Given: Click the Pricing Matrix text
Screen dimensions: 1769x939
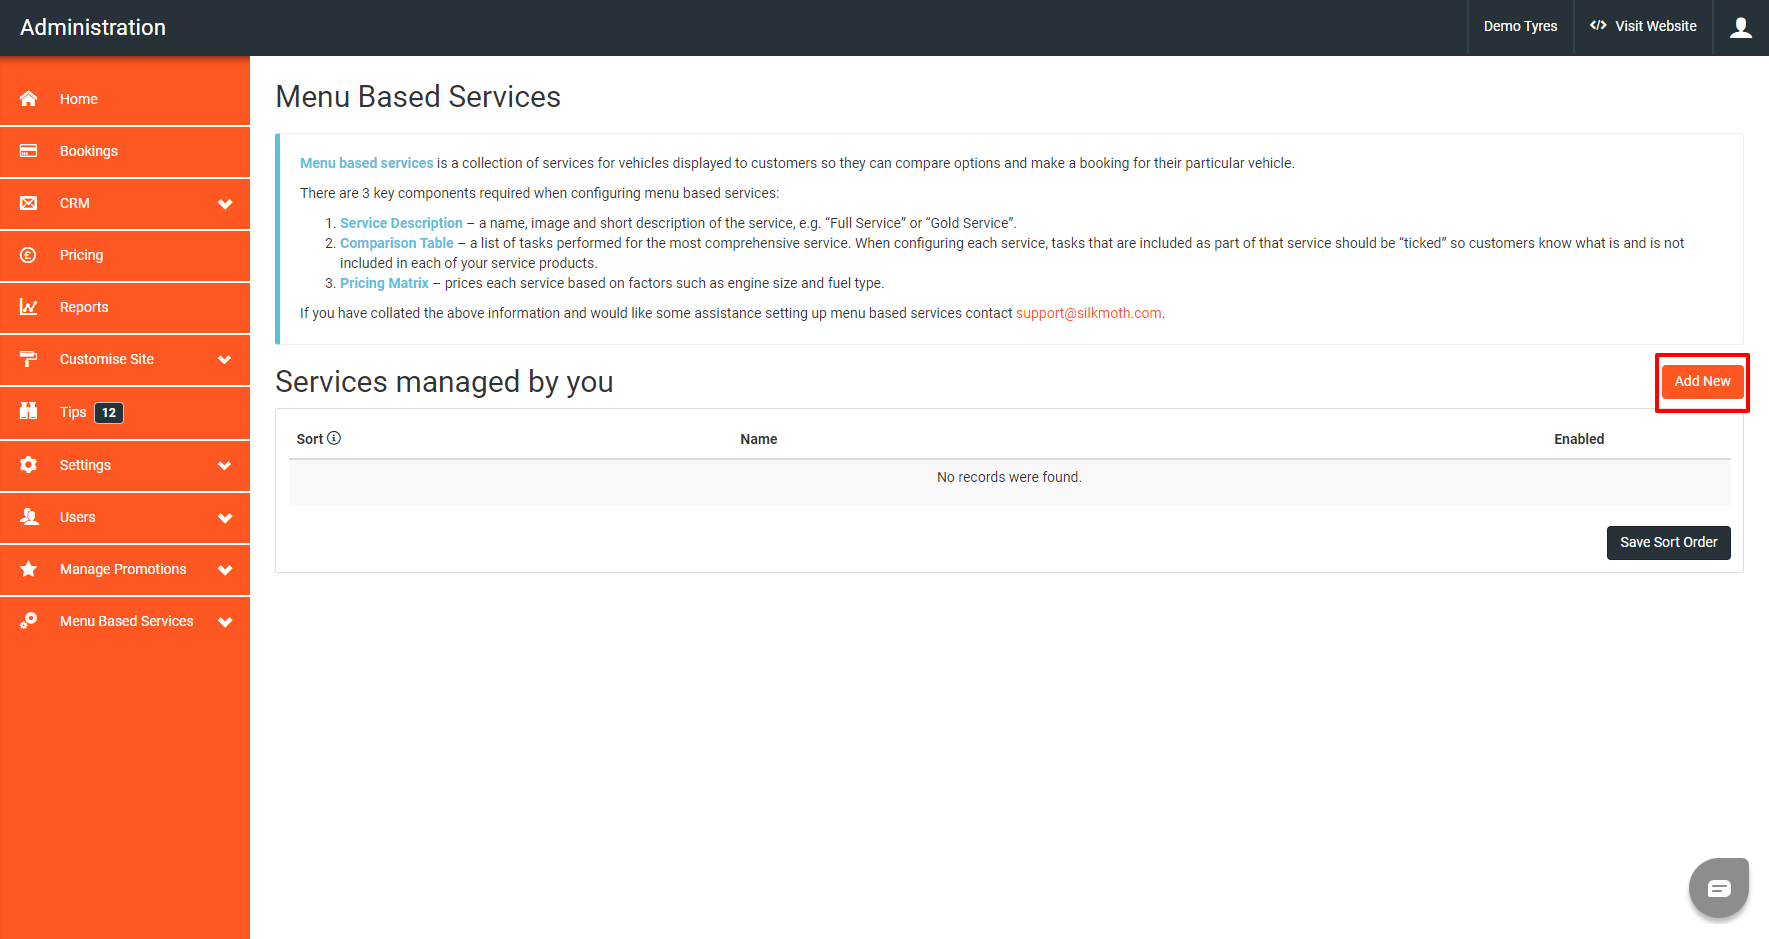Looking at the screenshot, I should (x=384, y=283).
